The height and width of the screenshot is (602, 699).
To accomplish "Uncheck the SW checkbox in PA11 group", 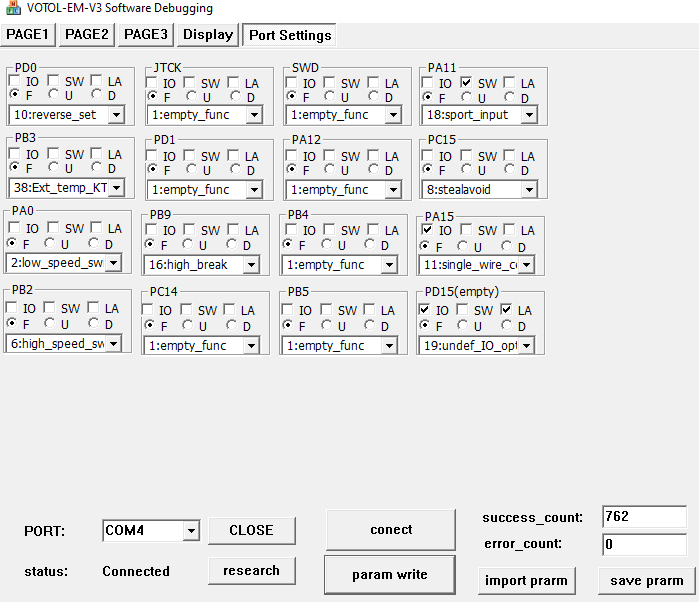I will [466, 83].
